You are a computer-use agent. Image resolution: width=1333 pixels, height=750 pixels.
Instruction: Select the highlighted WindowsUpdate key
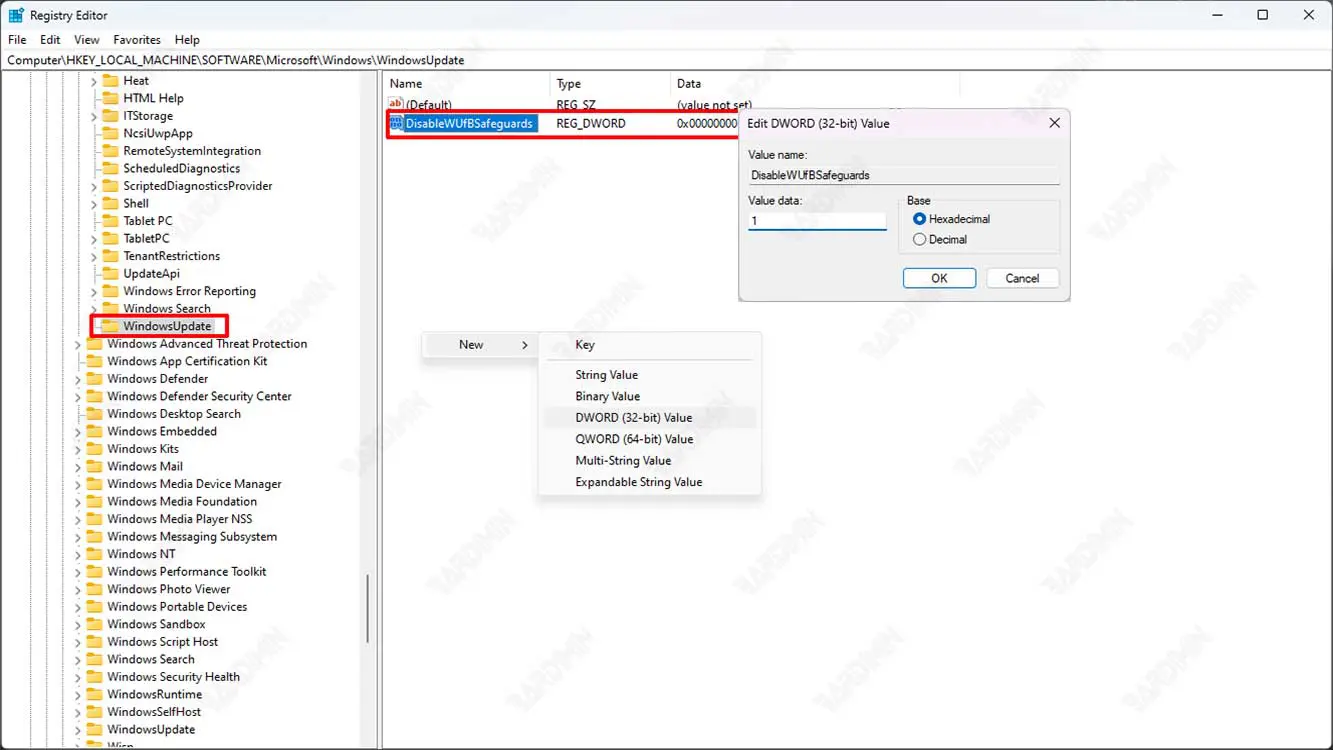[x=167, y=326]
